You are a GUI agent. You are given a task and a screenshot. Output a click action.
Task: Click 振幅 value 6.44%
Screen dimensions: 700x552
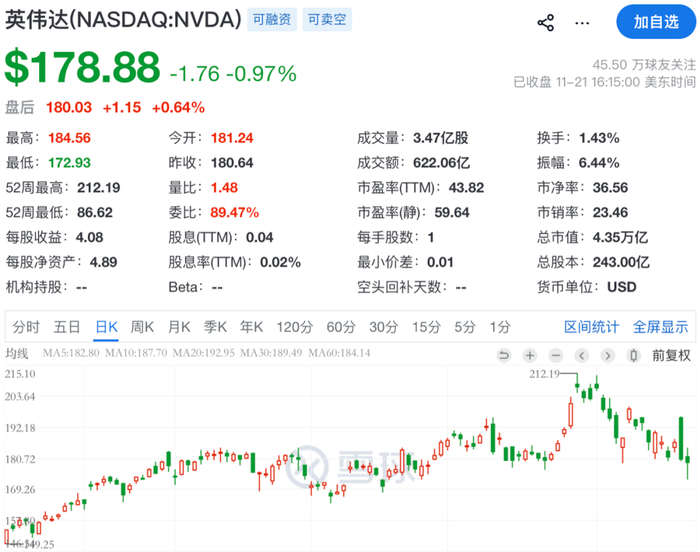pyautogui.click(x=599, y=163)
